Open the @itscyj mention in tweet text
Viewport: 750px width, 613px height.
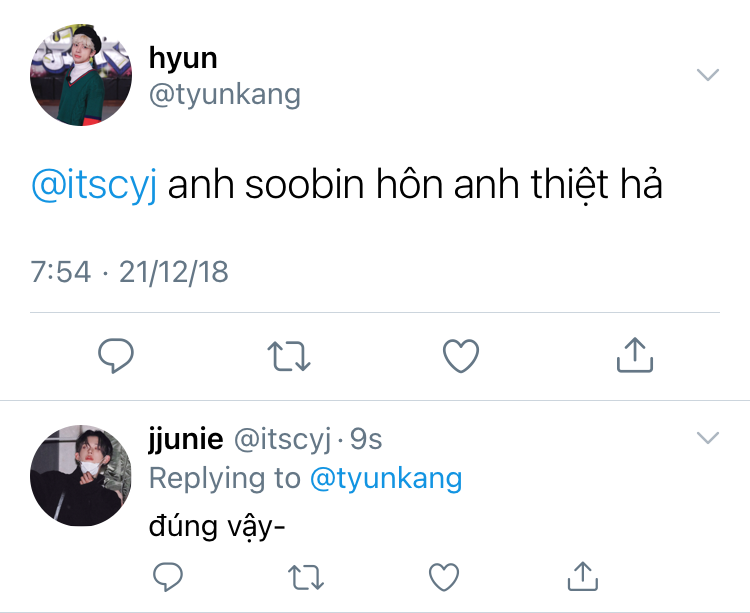[94, 186]
